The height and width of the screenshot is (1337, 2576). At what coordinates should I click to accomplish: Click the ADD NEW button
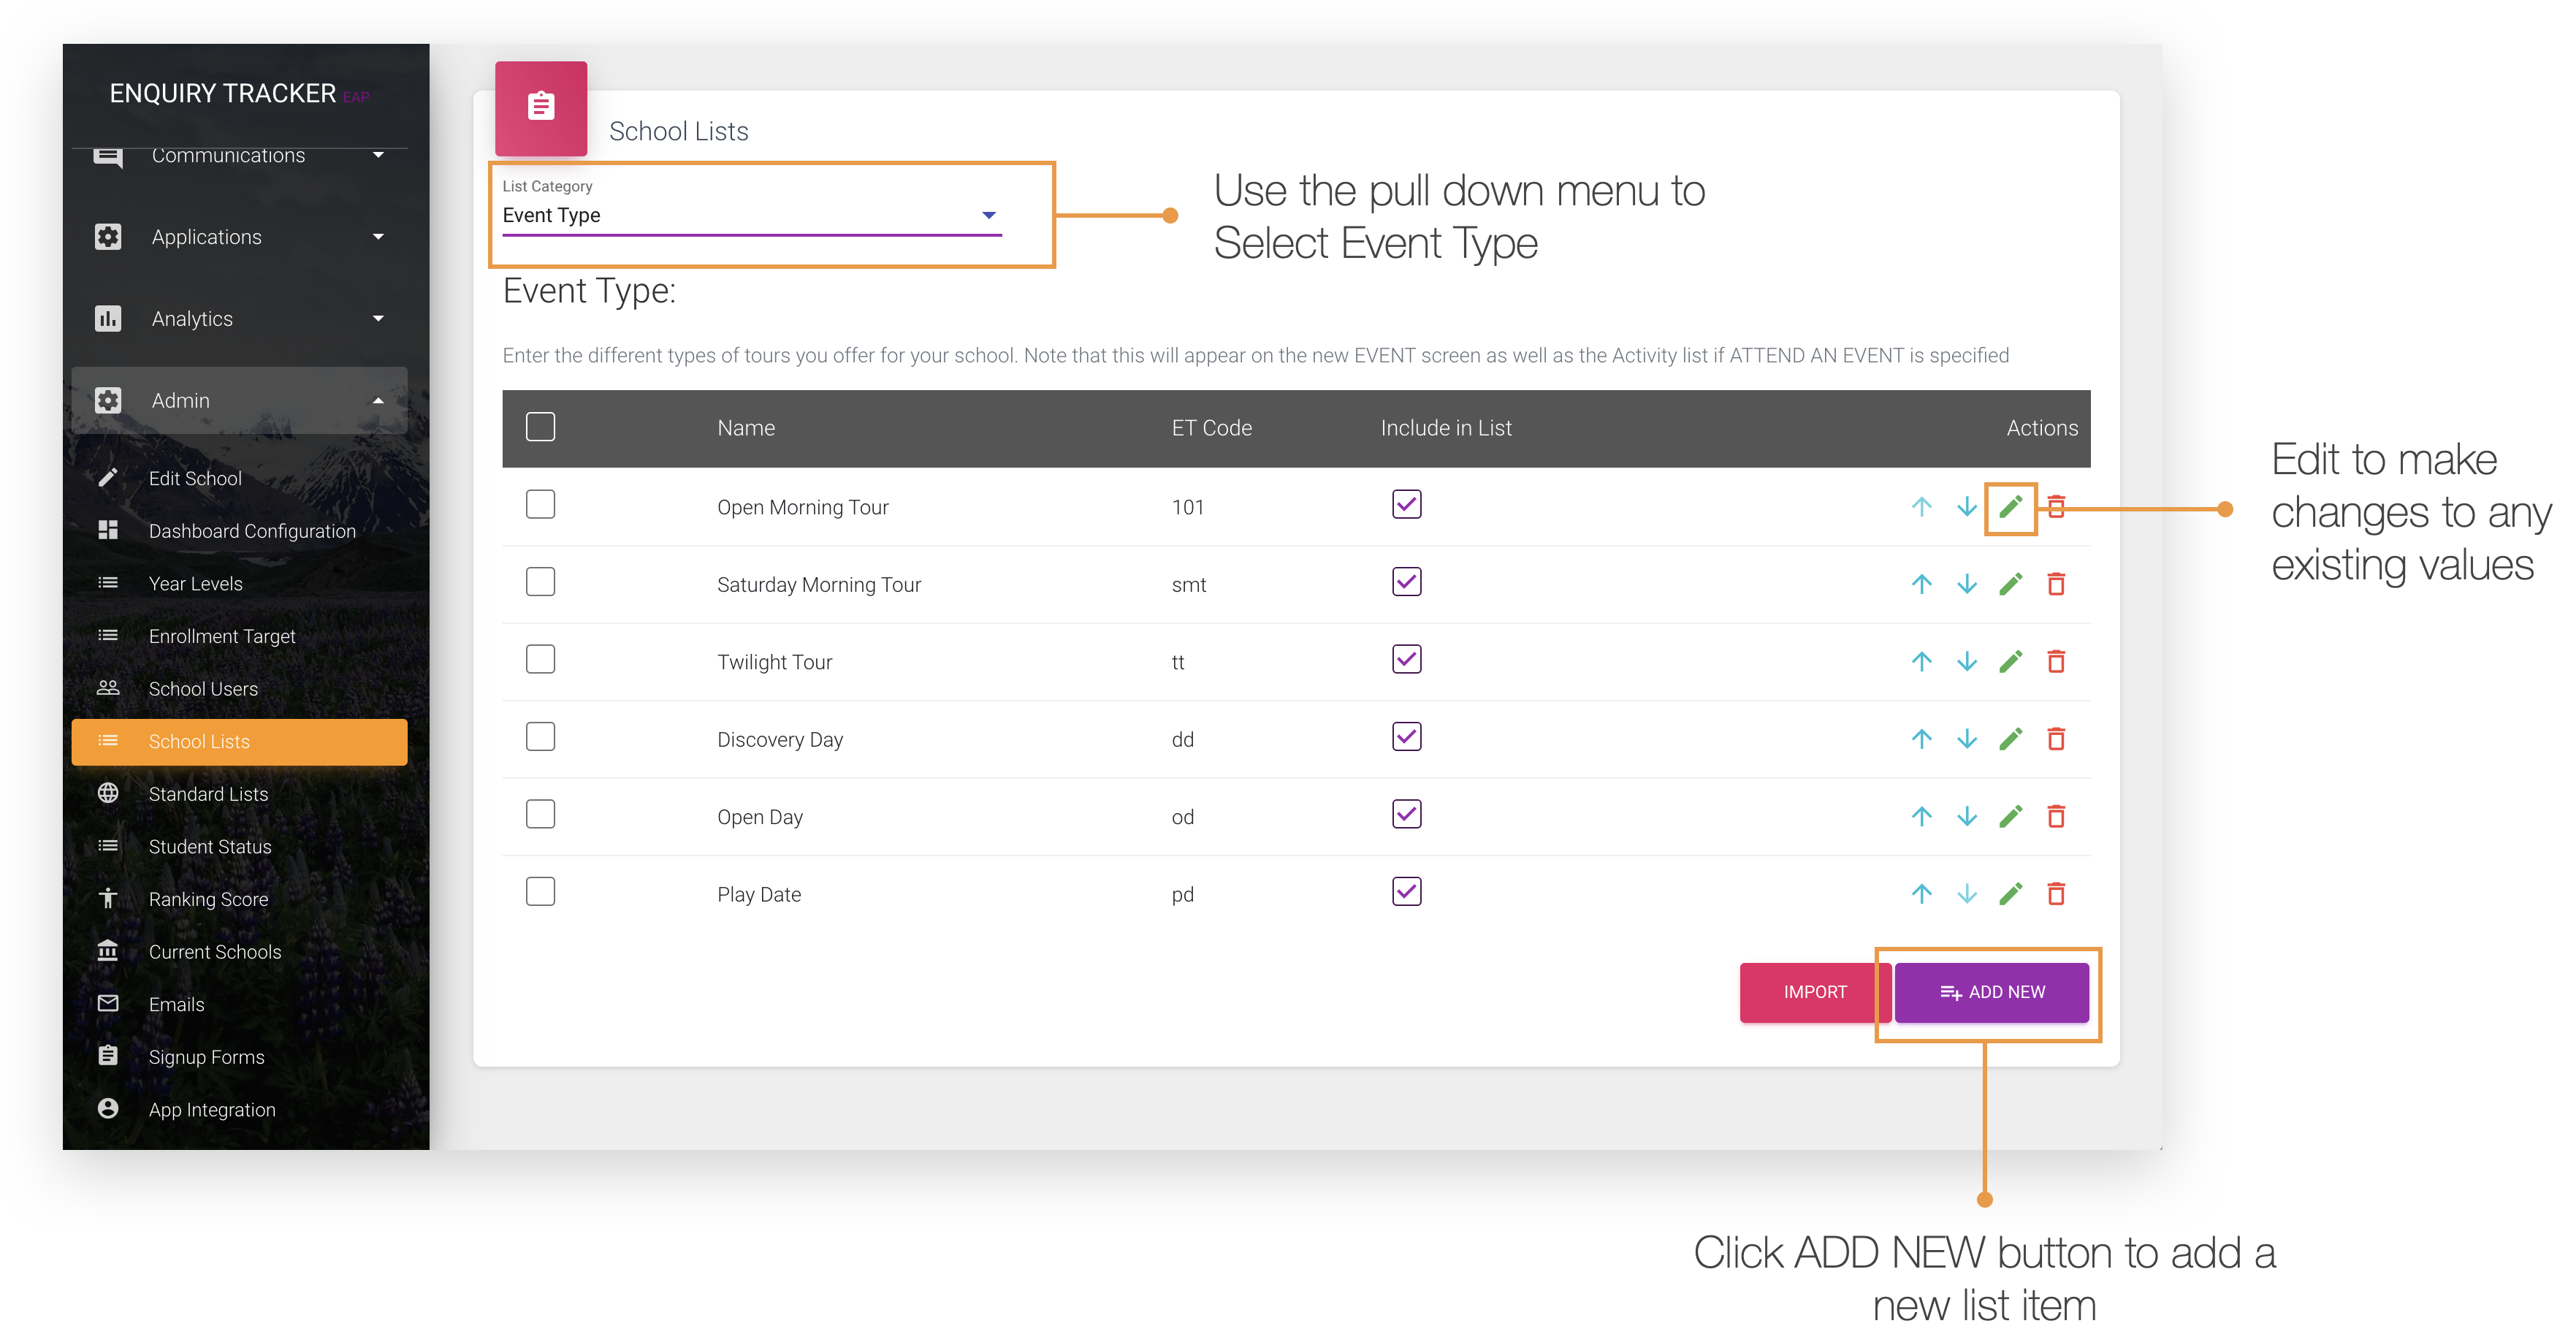click(1991, 992)
